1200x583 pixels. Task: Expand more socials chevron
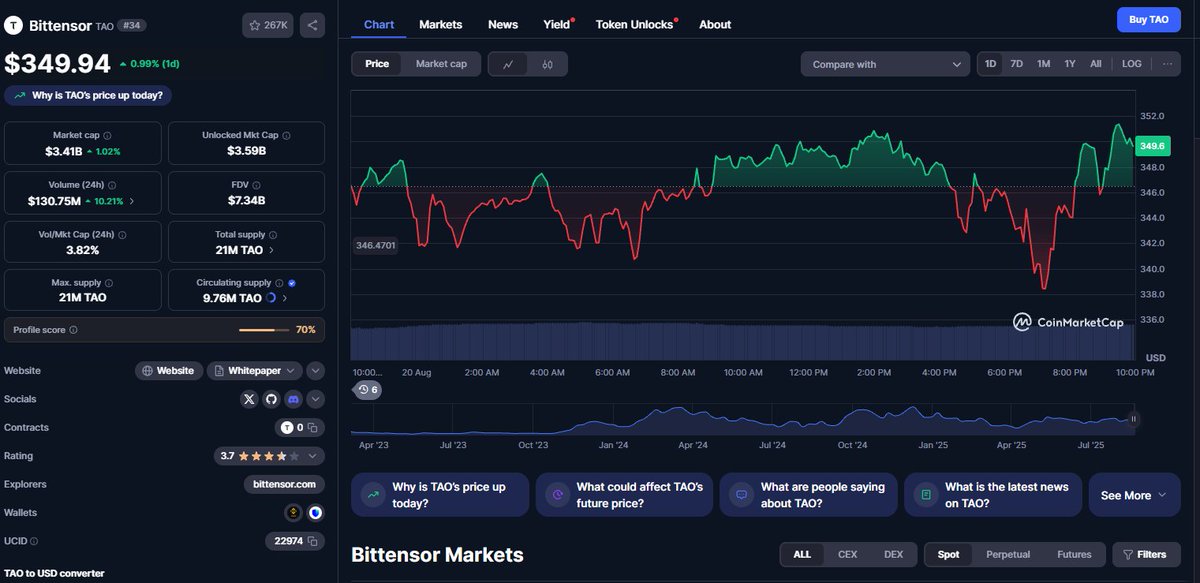point(316,399)
